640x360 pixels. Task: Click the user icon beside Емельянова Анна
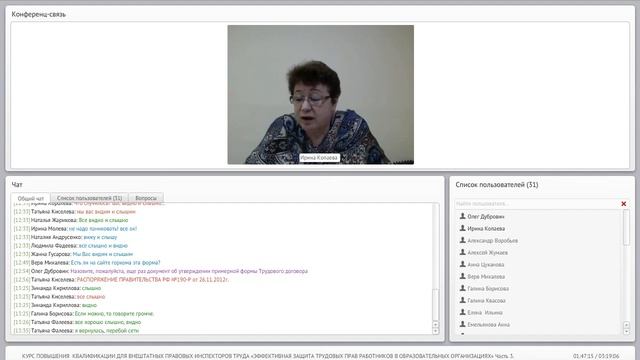click(462, 324)
